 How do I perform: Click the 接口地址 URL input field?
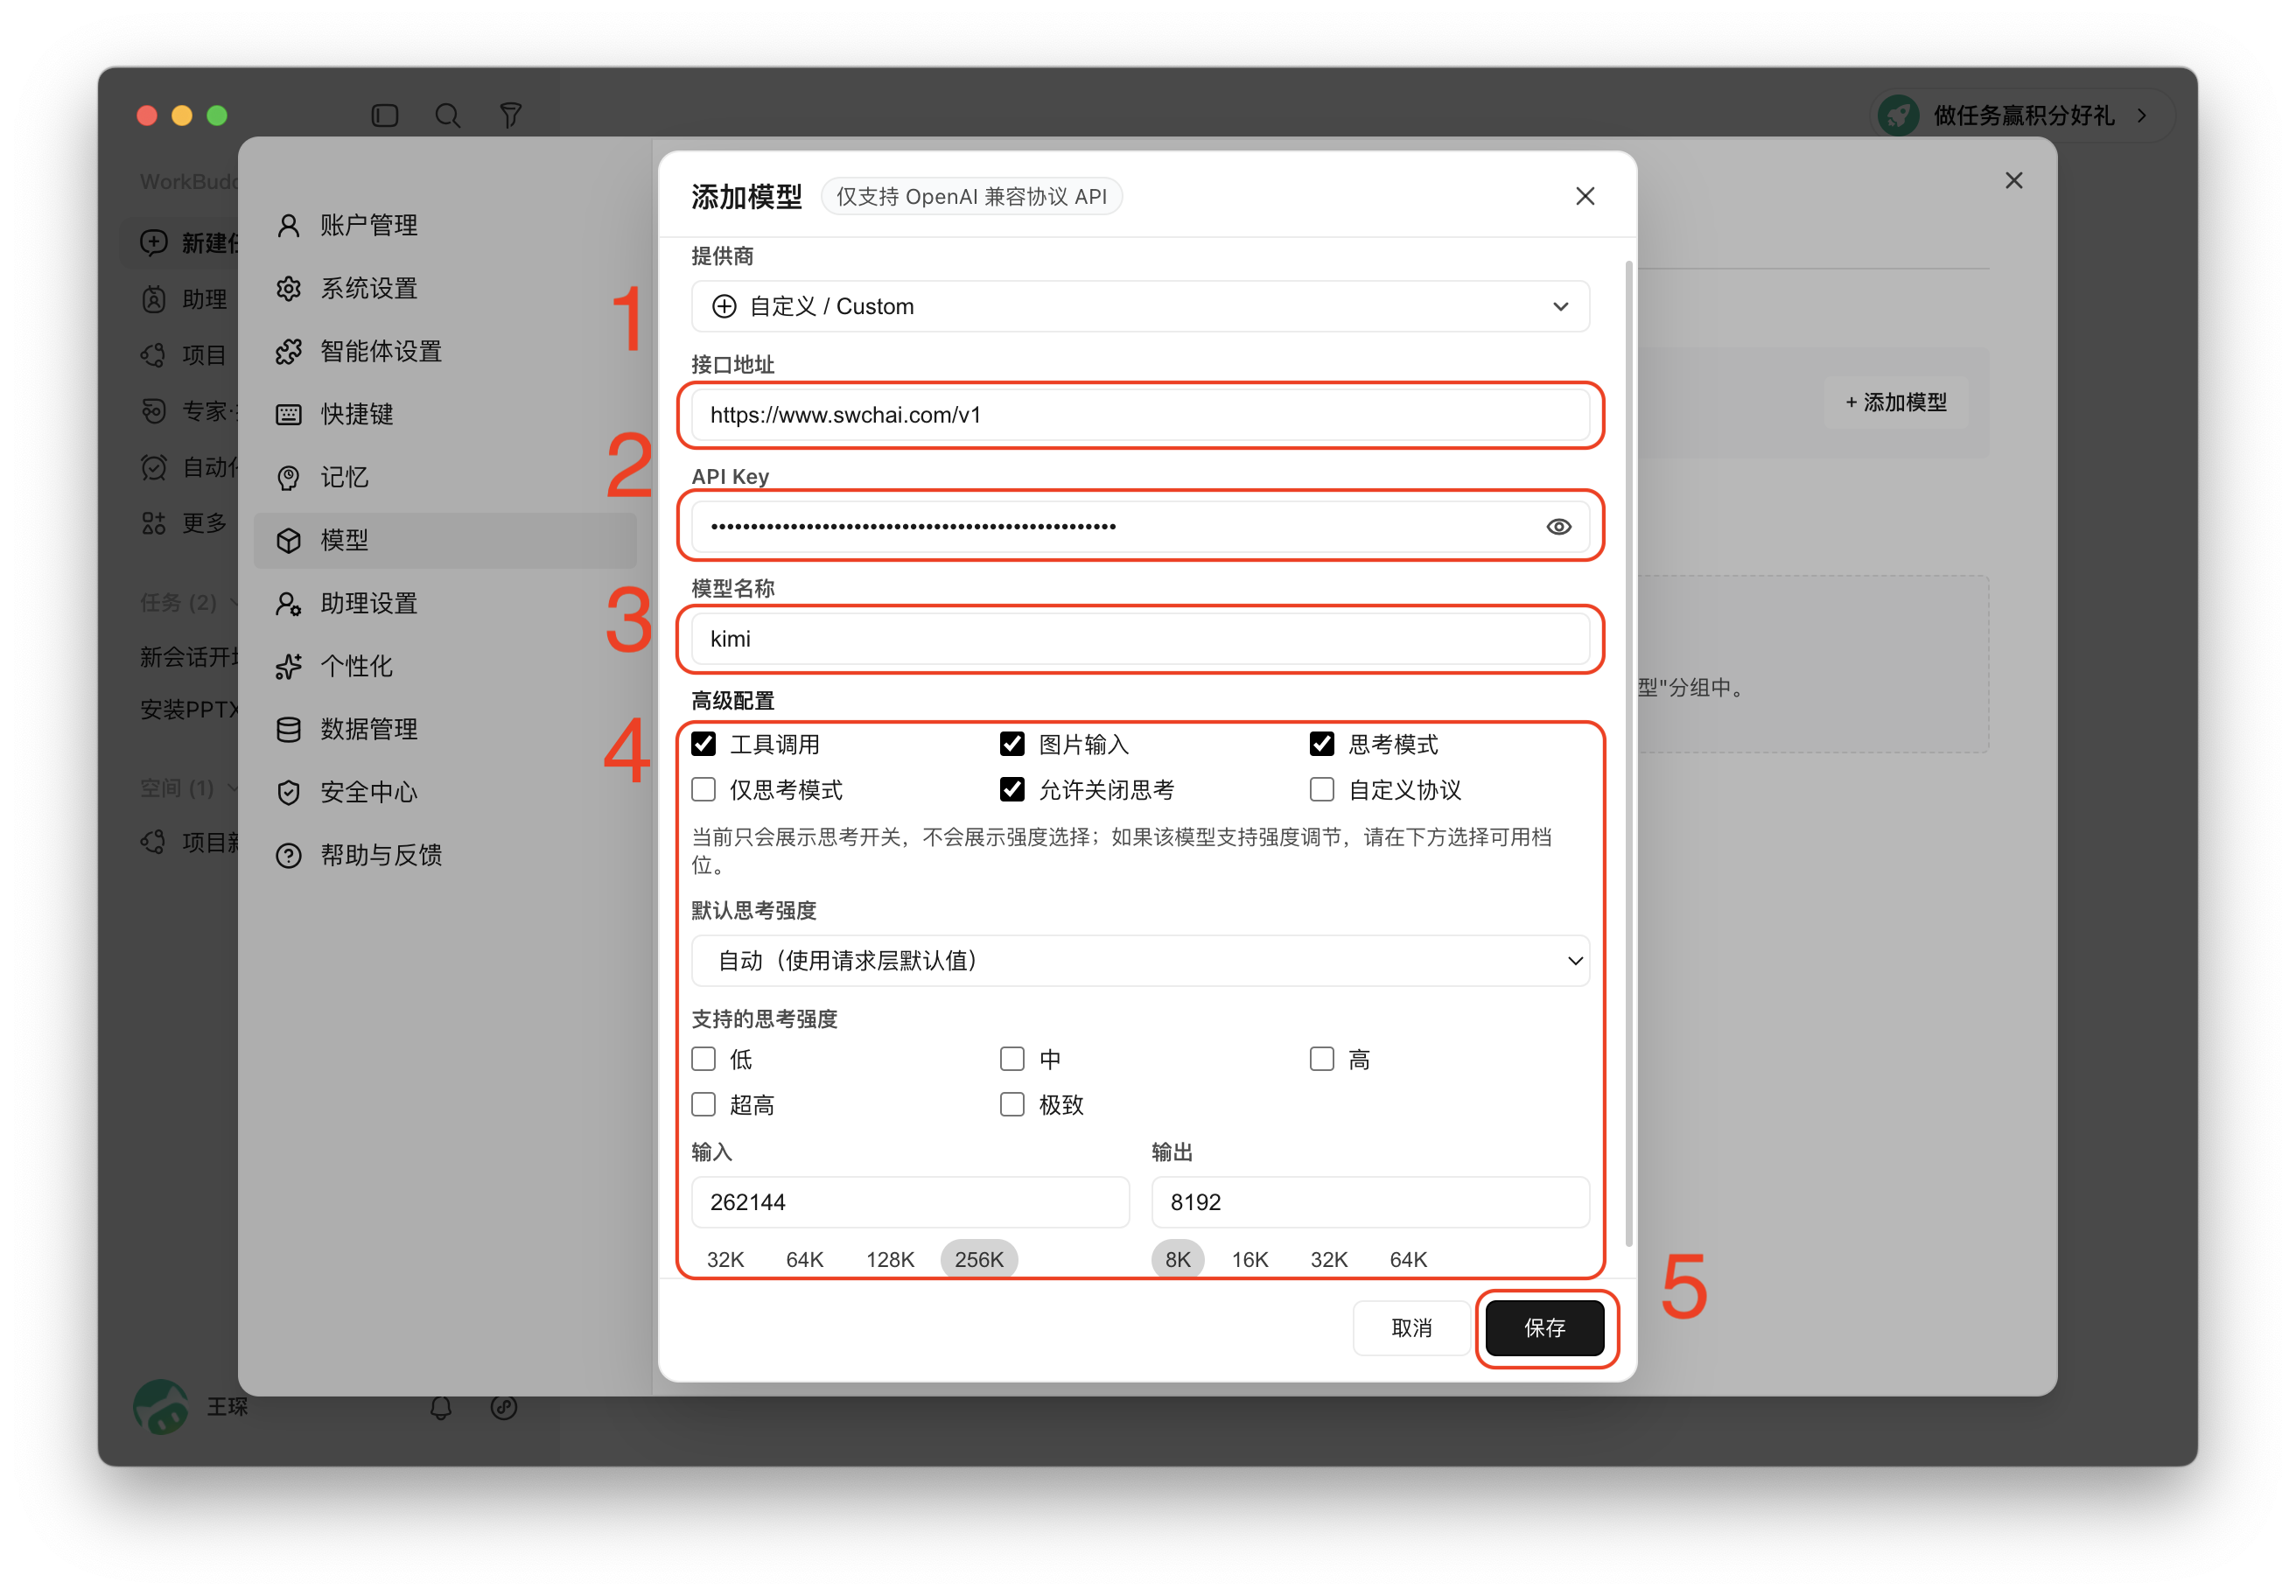(1140, 414)
